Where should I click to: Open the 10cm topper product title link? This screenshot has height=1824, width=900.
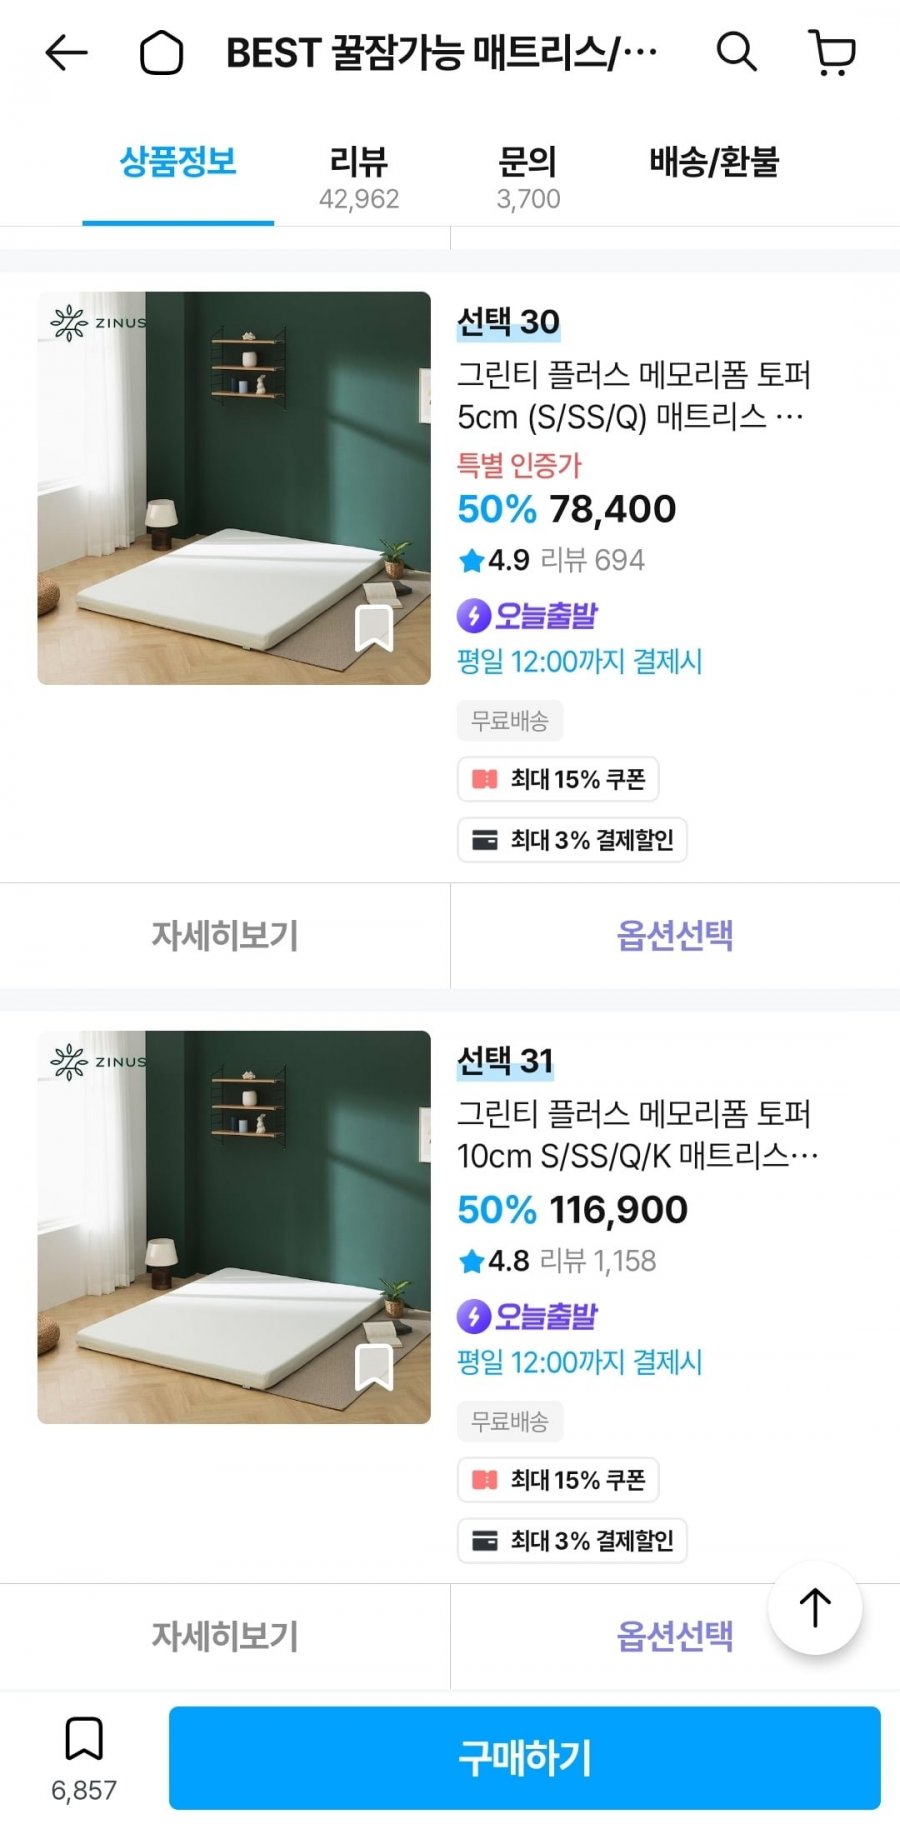click(x=635, y=1134)
